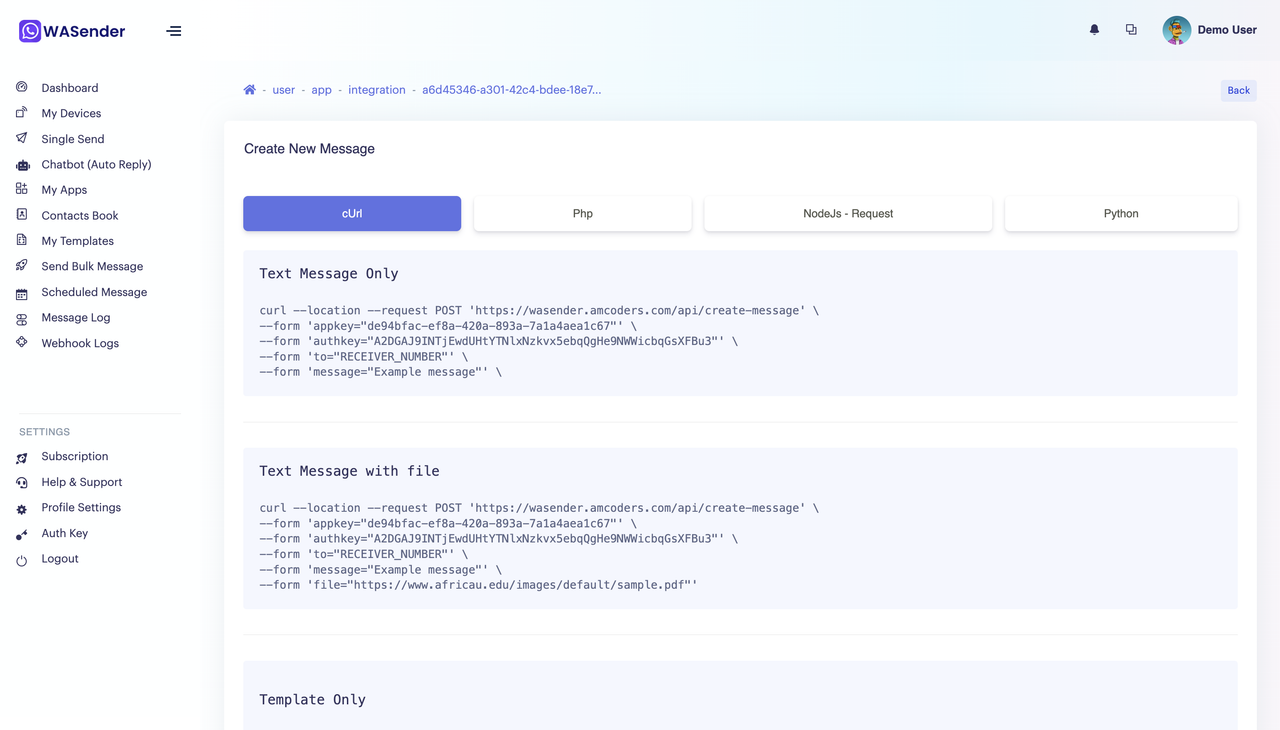Screen dimensions: 1280x730
Task: Click the Single Send paper-plane icon
Action: pos(22,138)
